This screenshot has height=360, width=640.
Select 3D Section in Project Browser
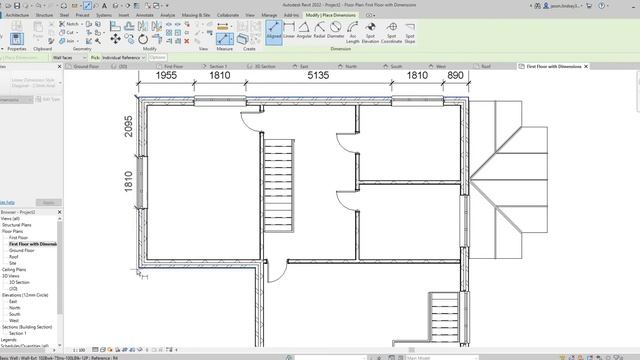tap(19, 282)
